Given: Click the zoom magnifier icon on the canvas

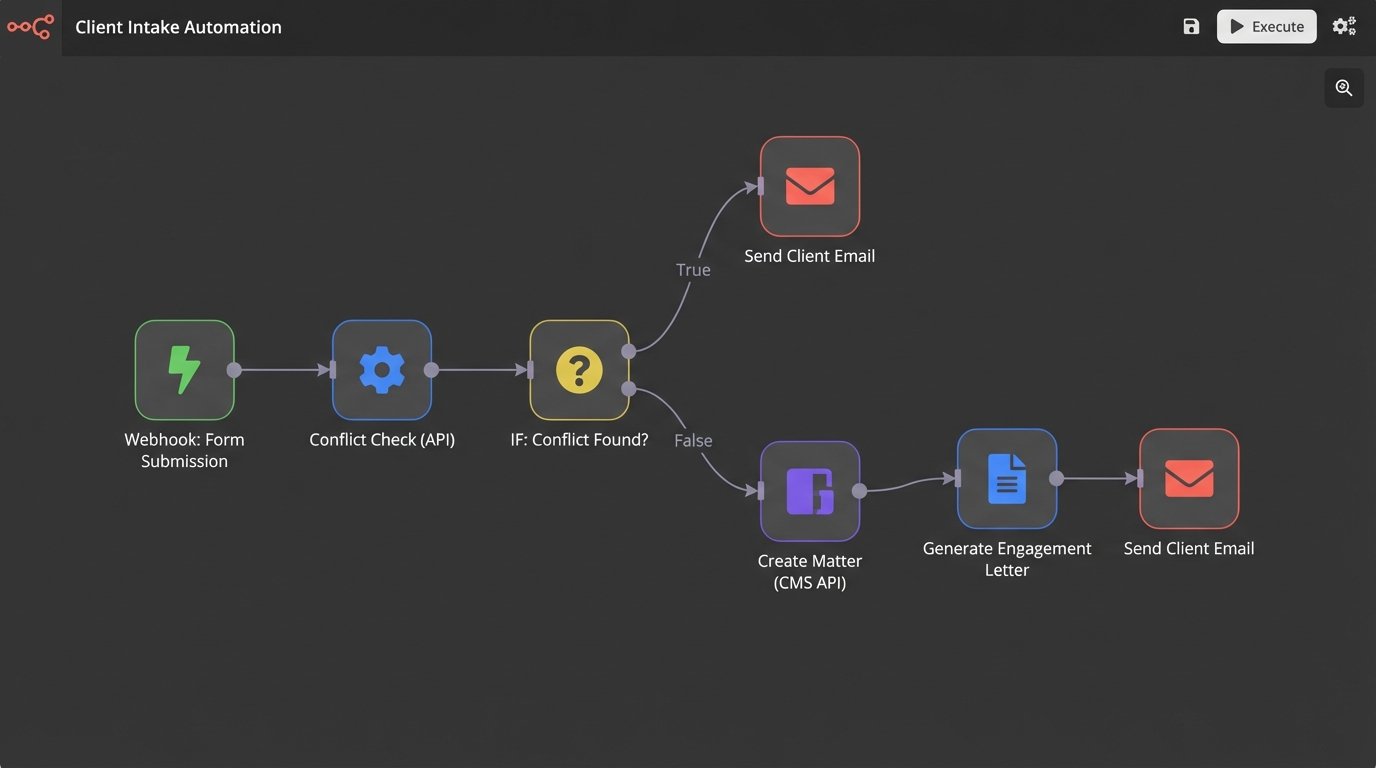Looking at the screenshot, I should pos(1344,88).
